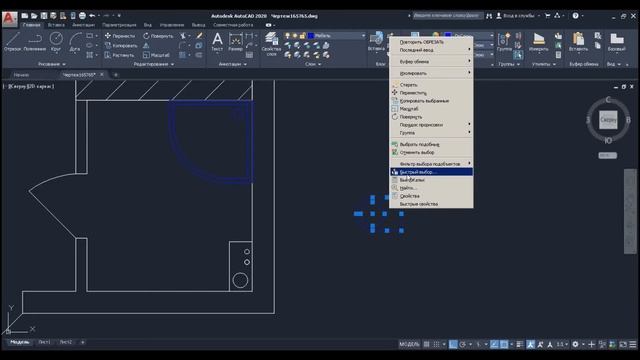Open Clipboard (Буфер обмена) submenu

tap(431, 62)
